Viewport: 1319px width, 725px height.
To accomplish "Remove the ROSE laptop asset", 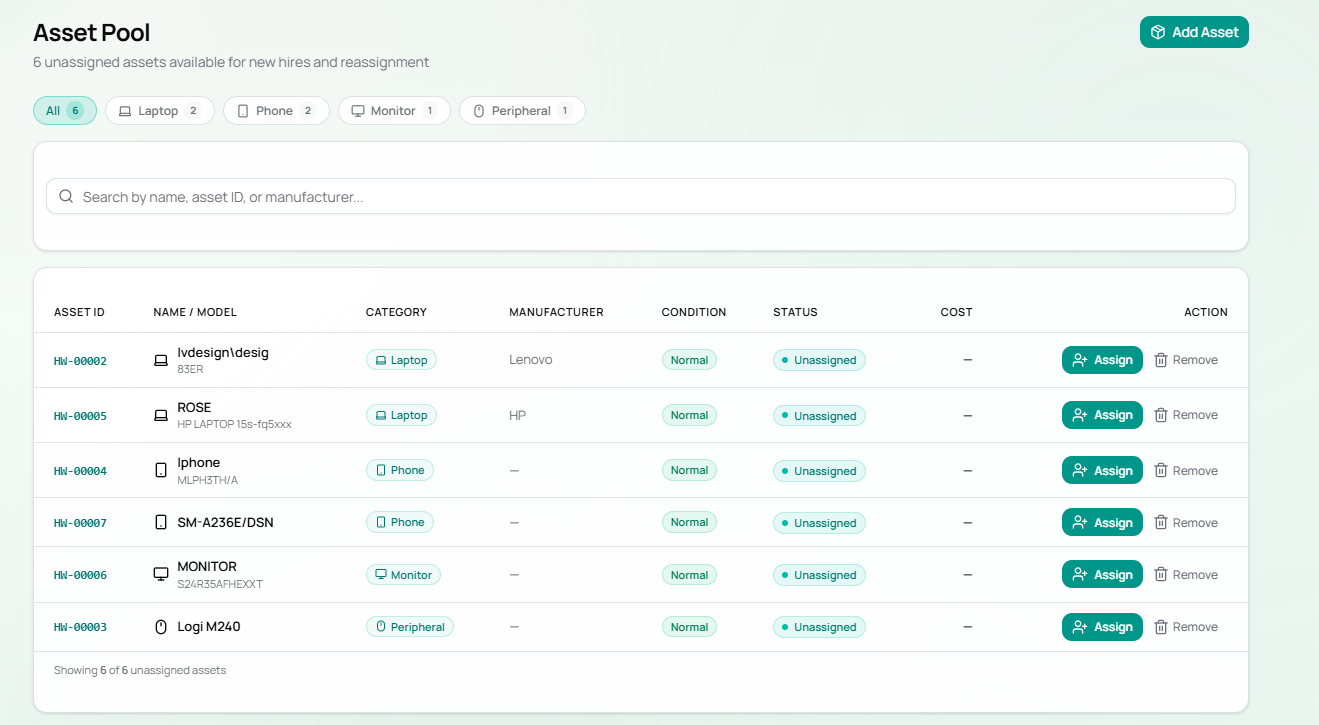I will [1186, 415].
